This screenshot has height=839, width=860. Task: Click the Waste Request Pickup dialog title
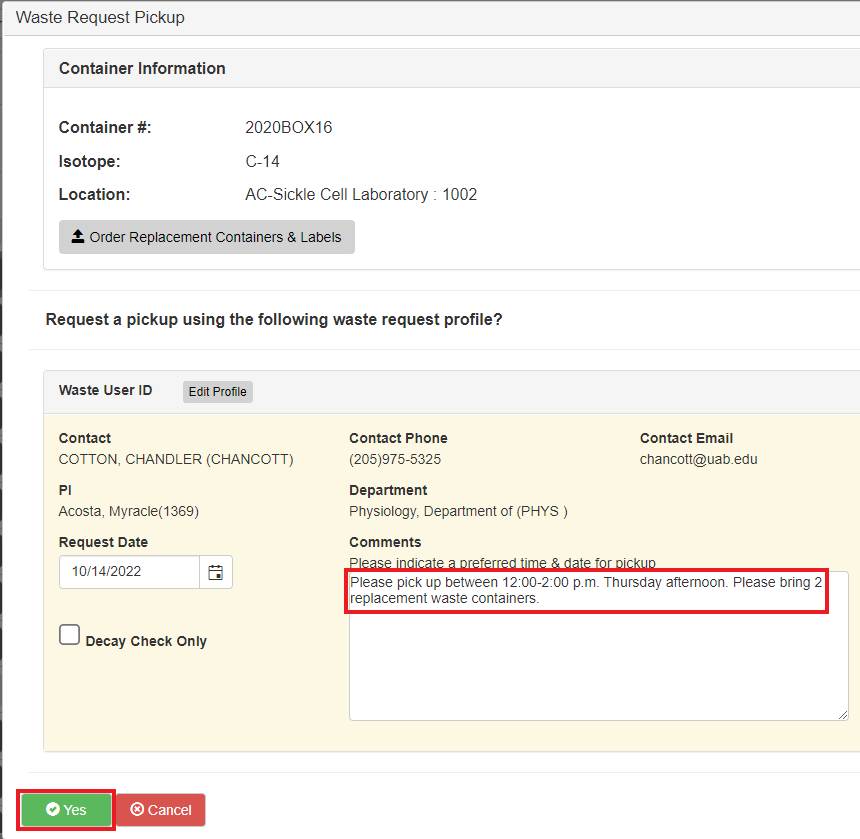tap(100, 17)
